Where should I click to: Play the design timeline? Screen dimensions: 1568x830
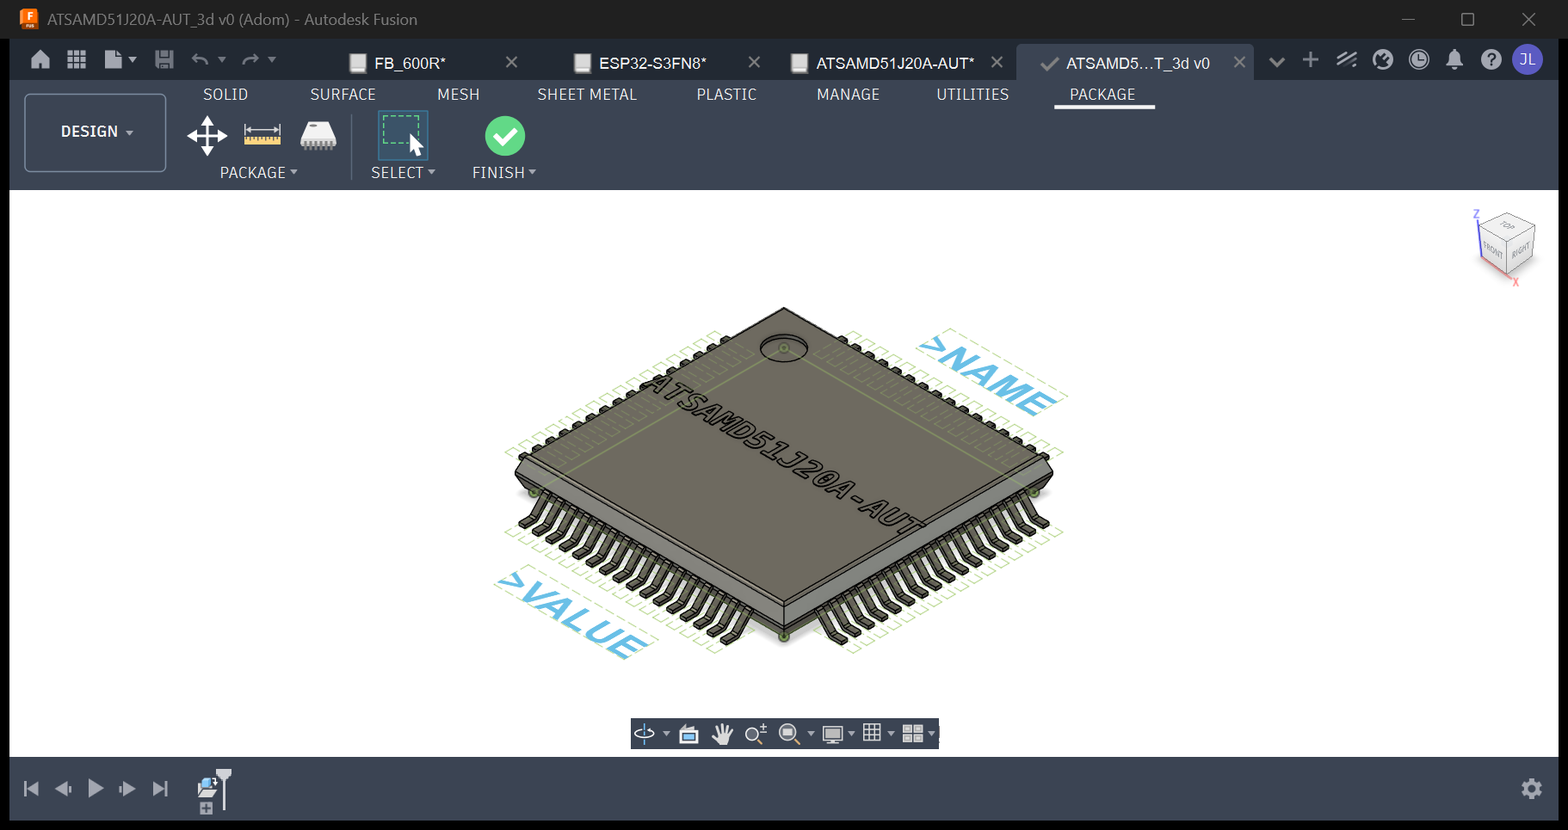[95, 789]
